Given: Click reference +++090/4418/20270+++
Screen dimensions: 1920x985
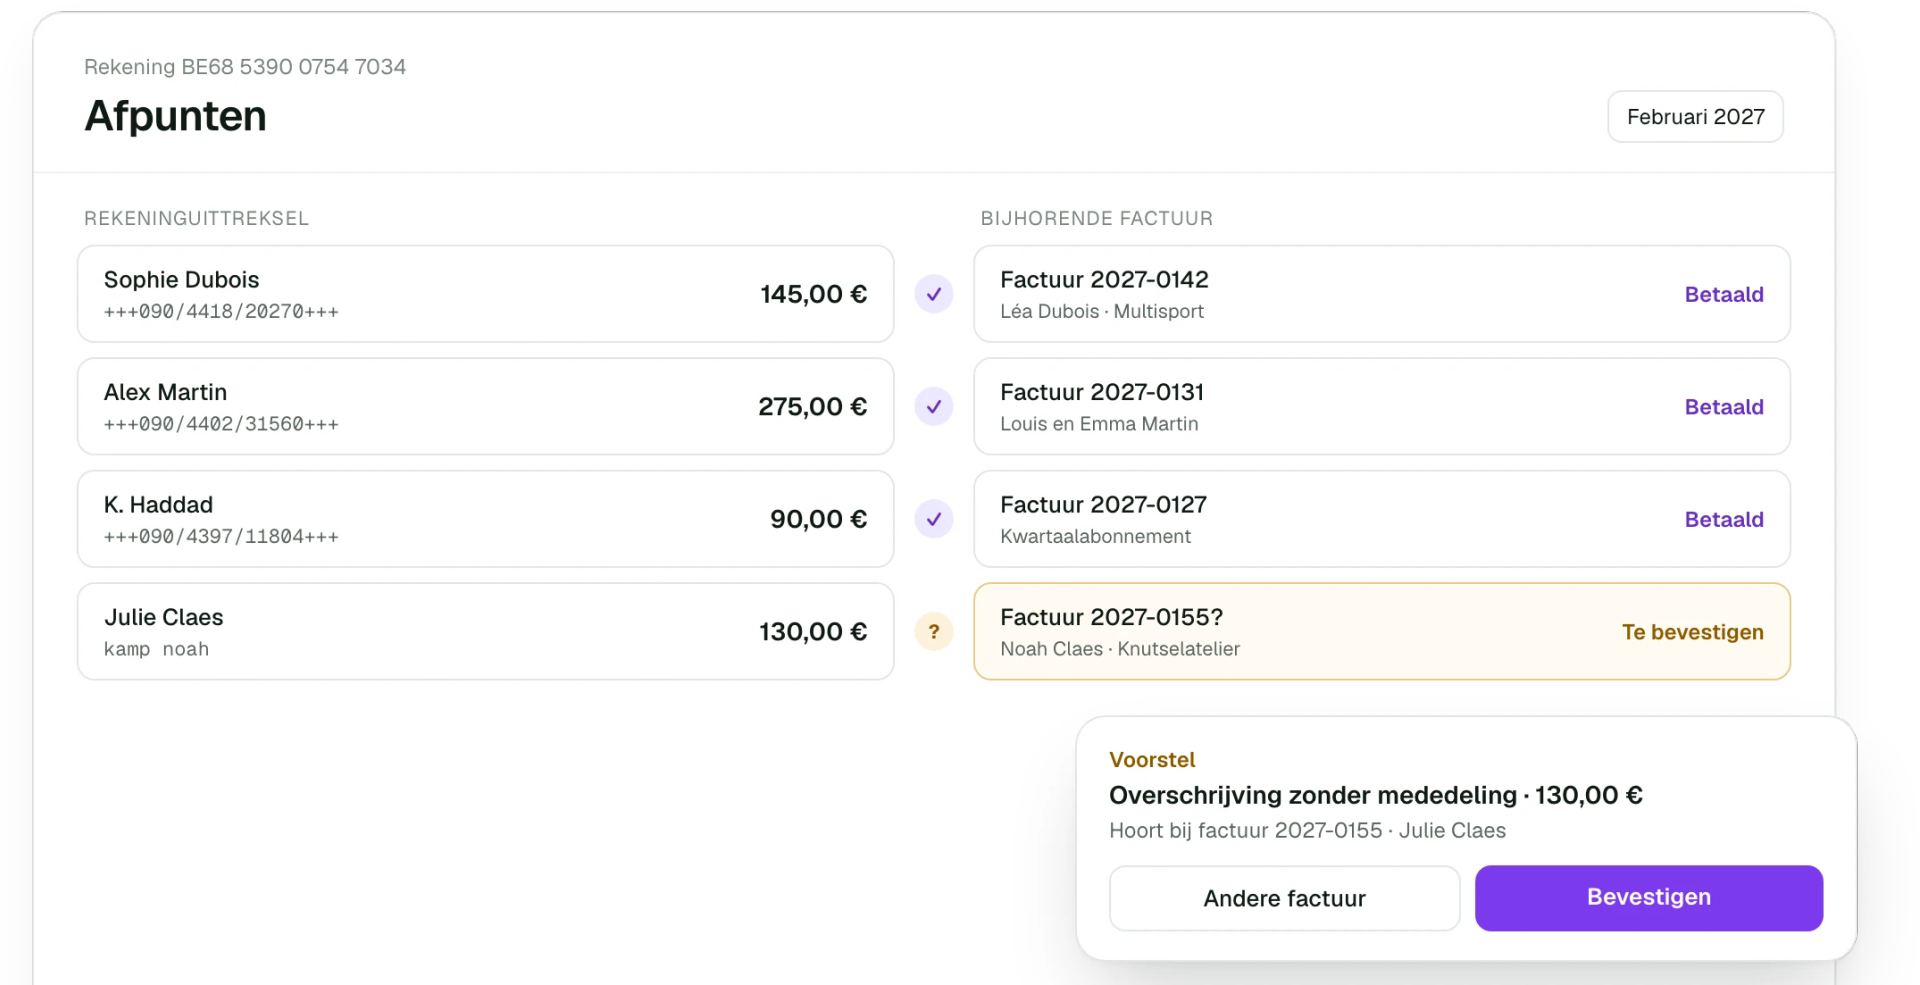Looking at the screenshot, I should [x=221, y=312].
